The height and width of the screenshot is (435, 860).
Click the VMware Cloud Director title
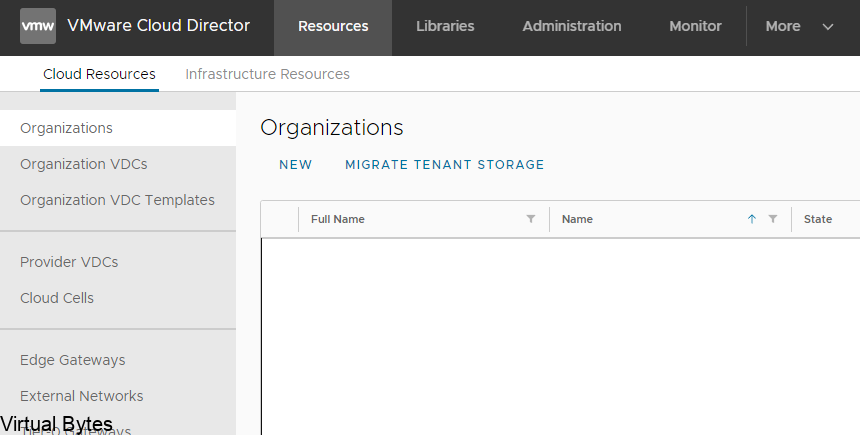pos(159,25)
